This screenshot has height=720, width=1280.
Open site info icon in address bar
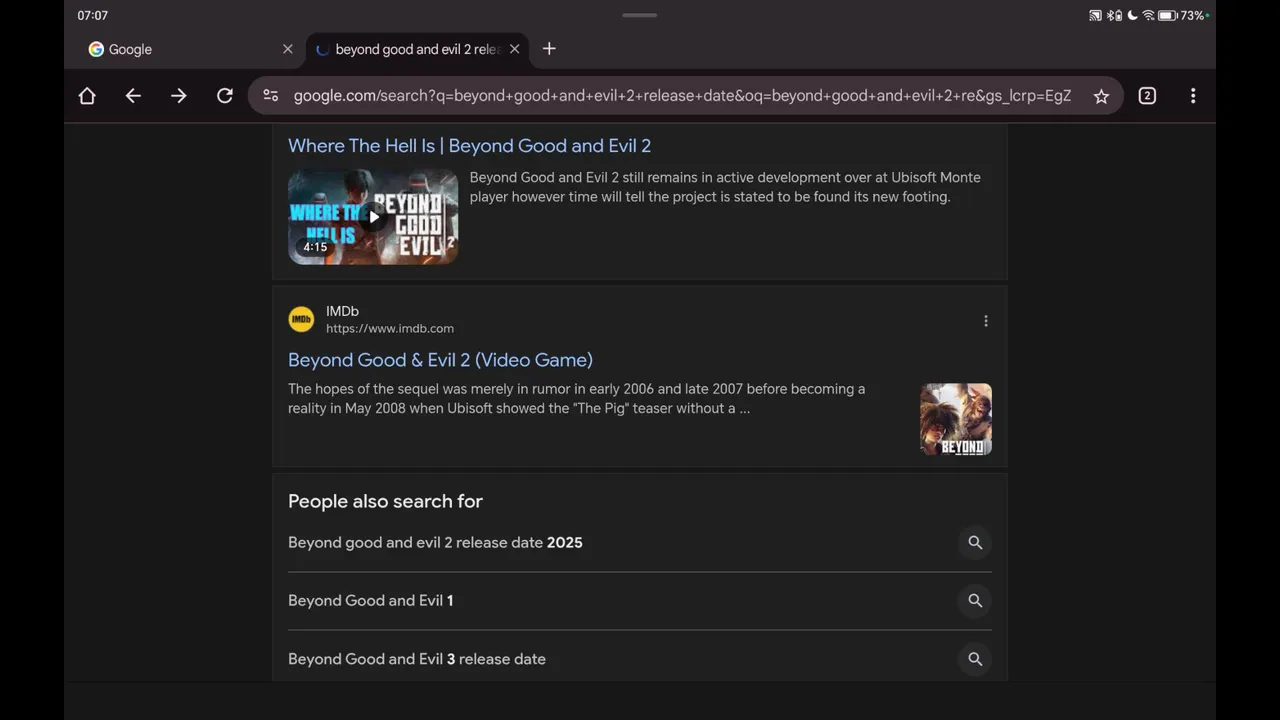(271, 96)
